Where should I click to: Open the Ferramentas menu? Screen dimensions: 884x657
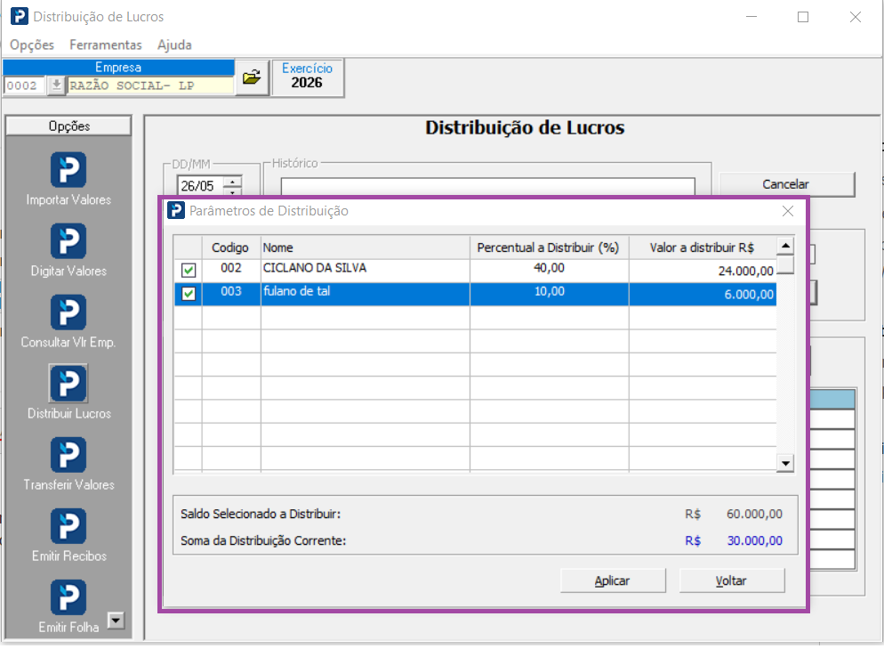105,45
